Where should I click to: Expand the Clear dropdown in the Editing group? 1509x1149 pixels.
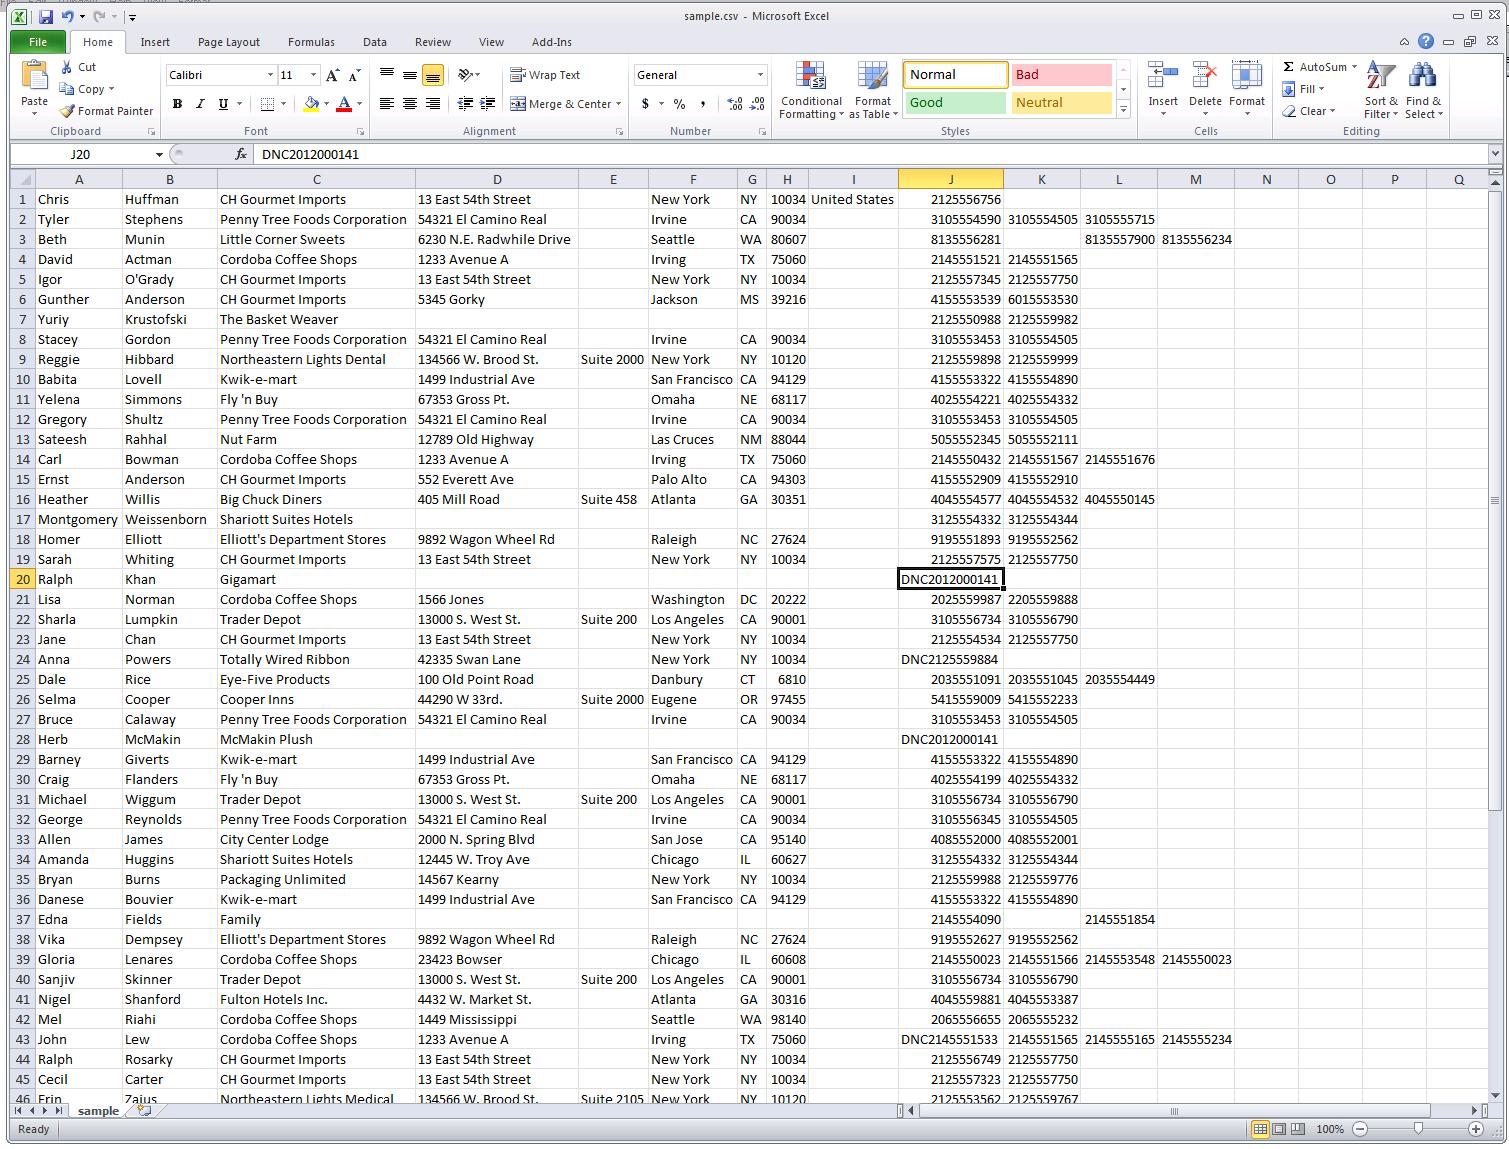(x=1332, y=111)
